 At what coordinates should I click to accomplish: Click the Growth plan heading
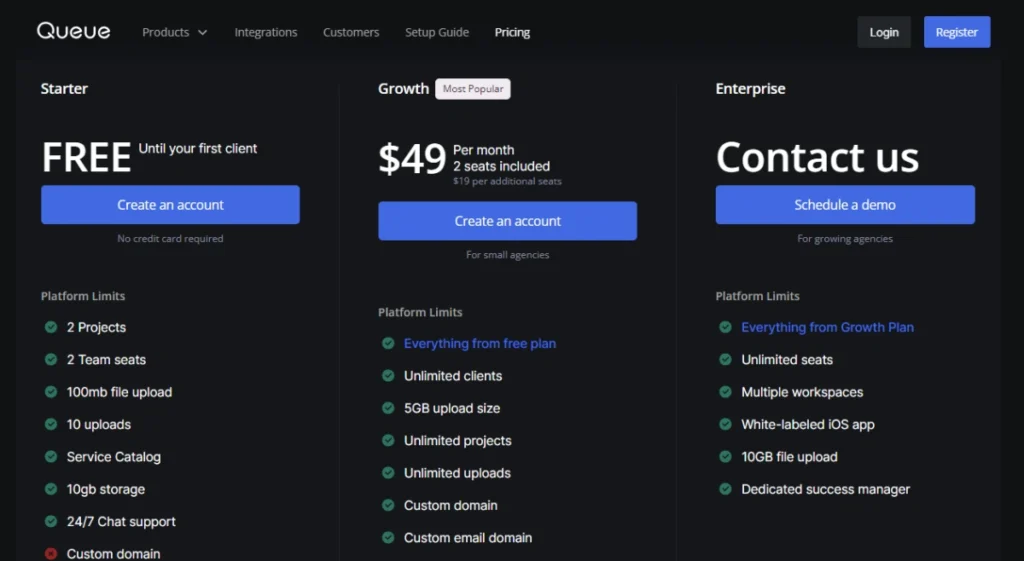404,88
